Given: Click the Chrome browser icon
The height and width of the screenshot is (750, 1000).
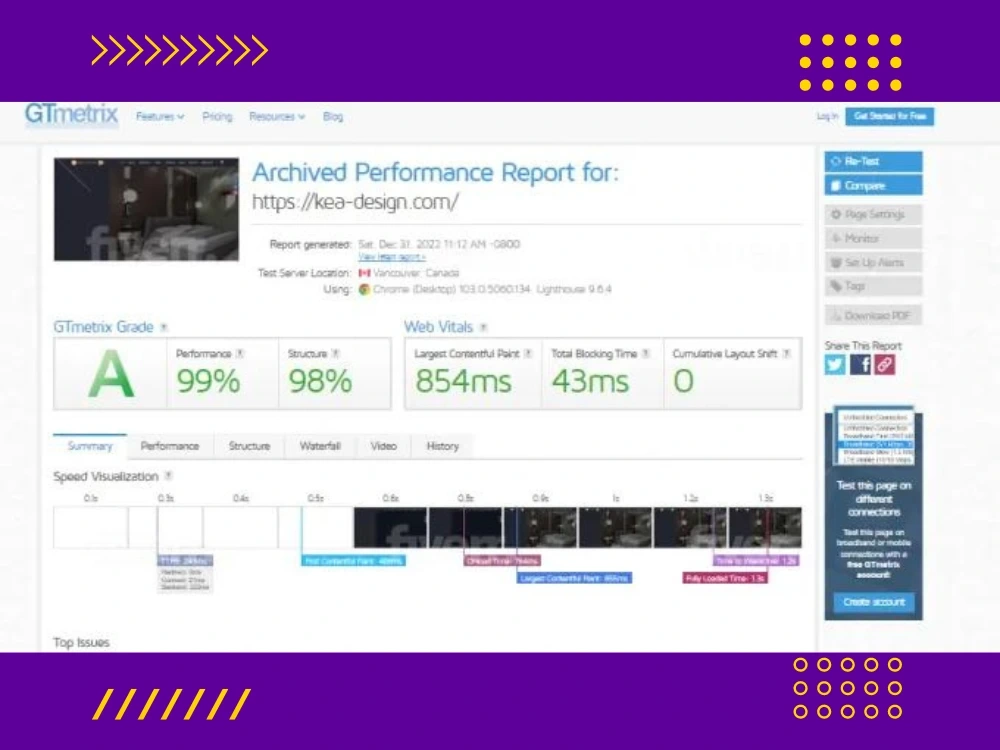Looking at the screenshot, I should (364, 289).
